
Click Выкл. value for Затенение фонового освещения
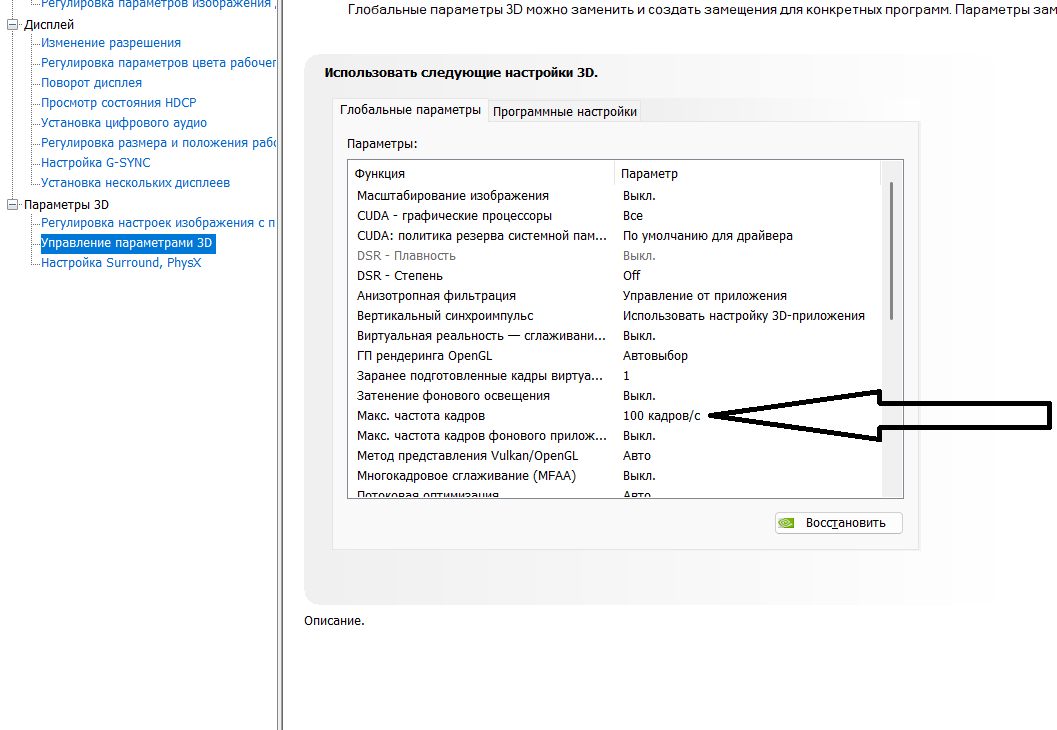[639, 396]
